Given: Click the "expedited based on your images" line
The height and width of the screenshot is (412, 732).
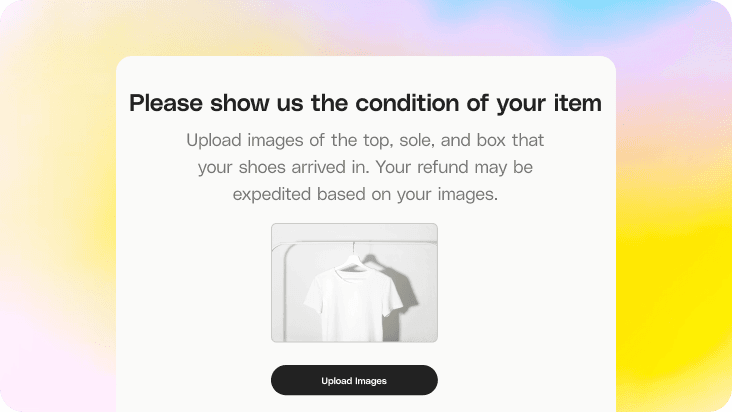Looking at the screenshot, I should tap(365, 194).
